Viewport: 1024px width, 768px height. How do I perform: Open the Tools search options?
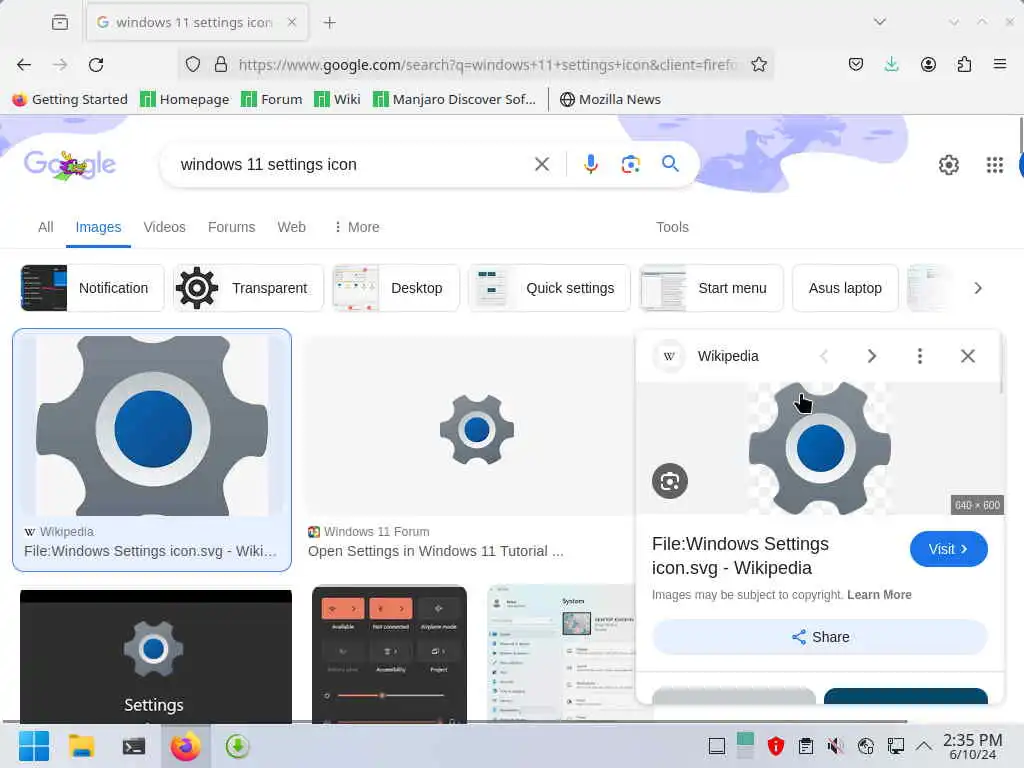pyautogui.click(x=672, y=227)
